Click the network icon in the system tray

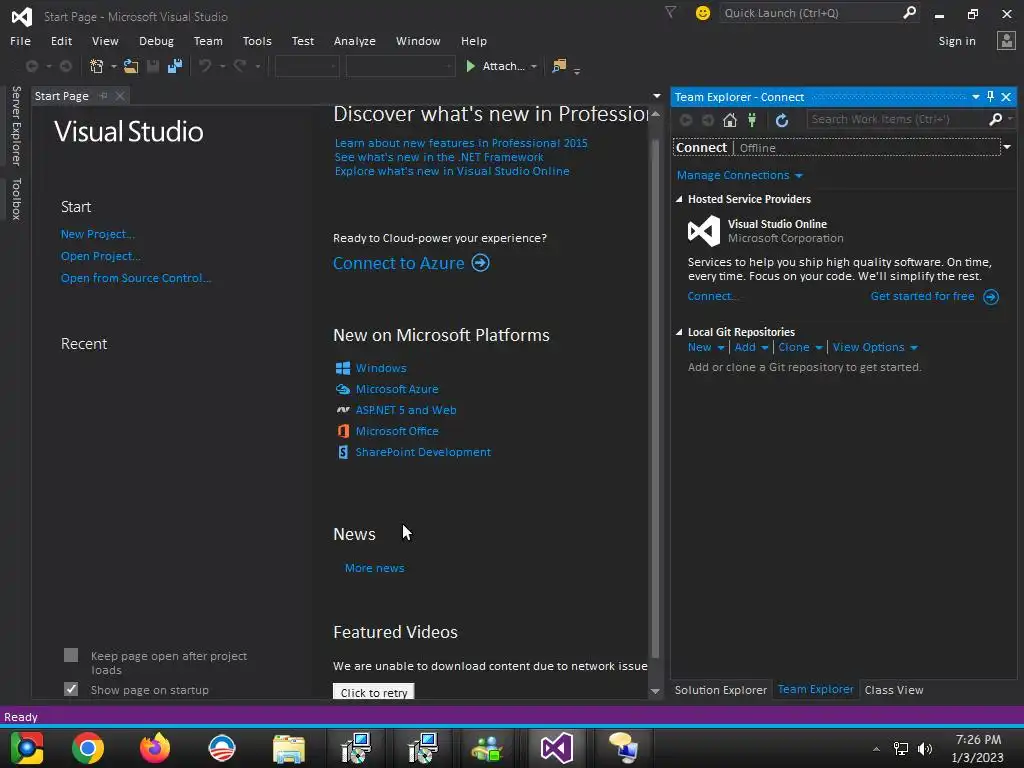tap(901, 748)
